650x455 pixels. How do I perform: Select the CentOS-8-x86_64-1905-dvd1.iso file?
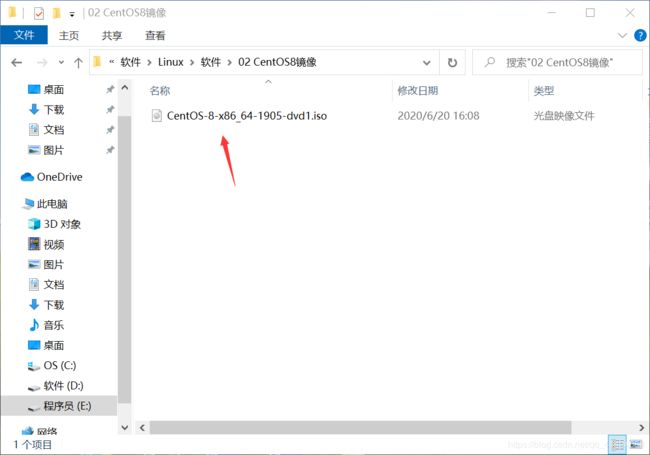click(x=247, y=116)
